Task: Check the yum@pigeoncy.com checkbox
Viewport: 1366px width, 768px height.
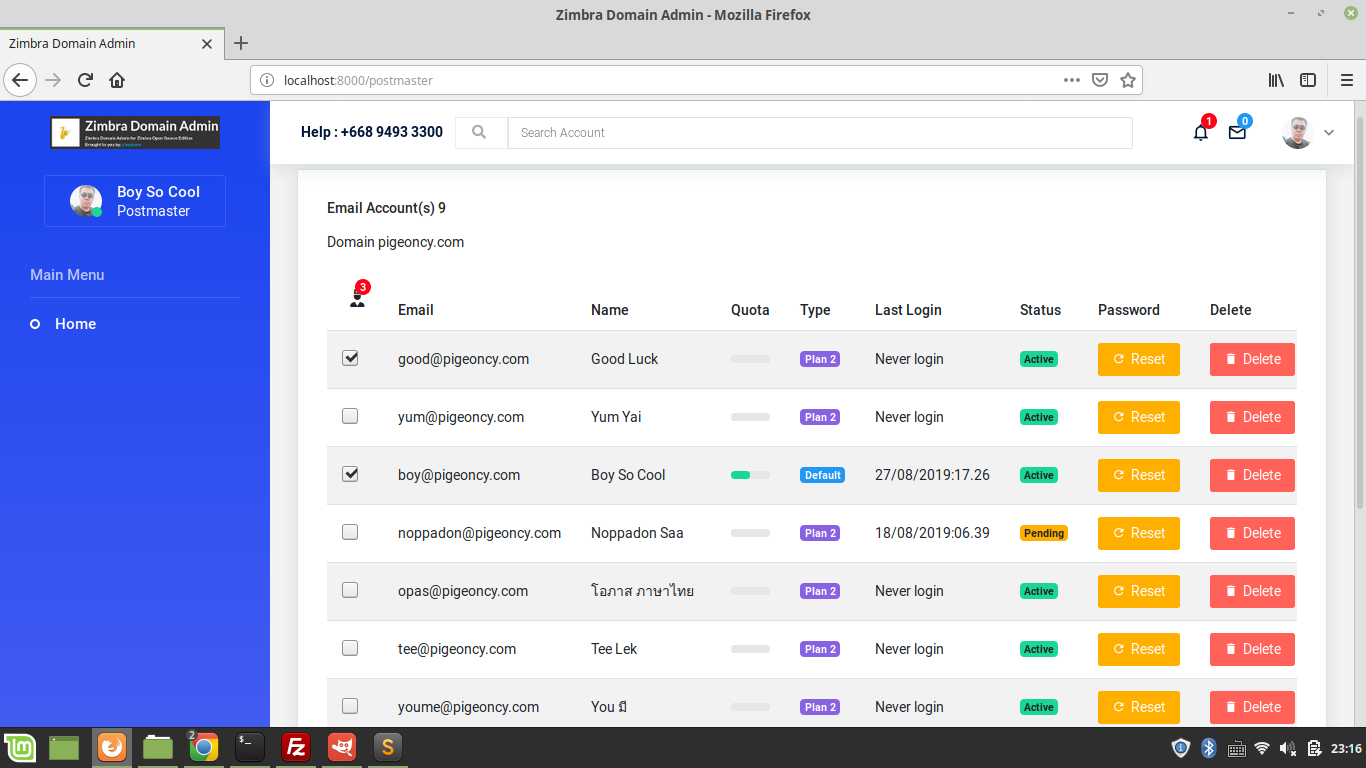Action: coord(350,416)
